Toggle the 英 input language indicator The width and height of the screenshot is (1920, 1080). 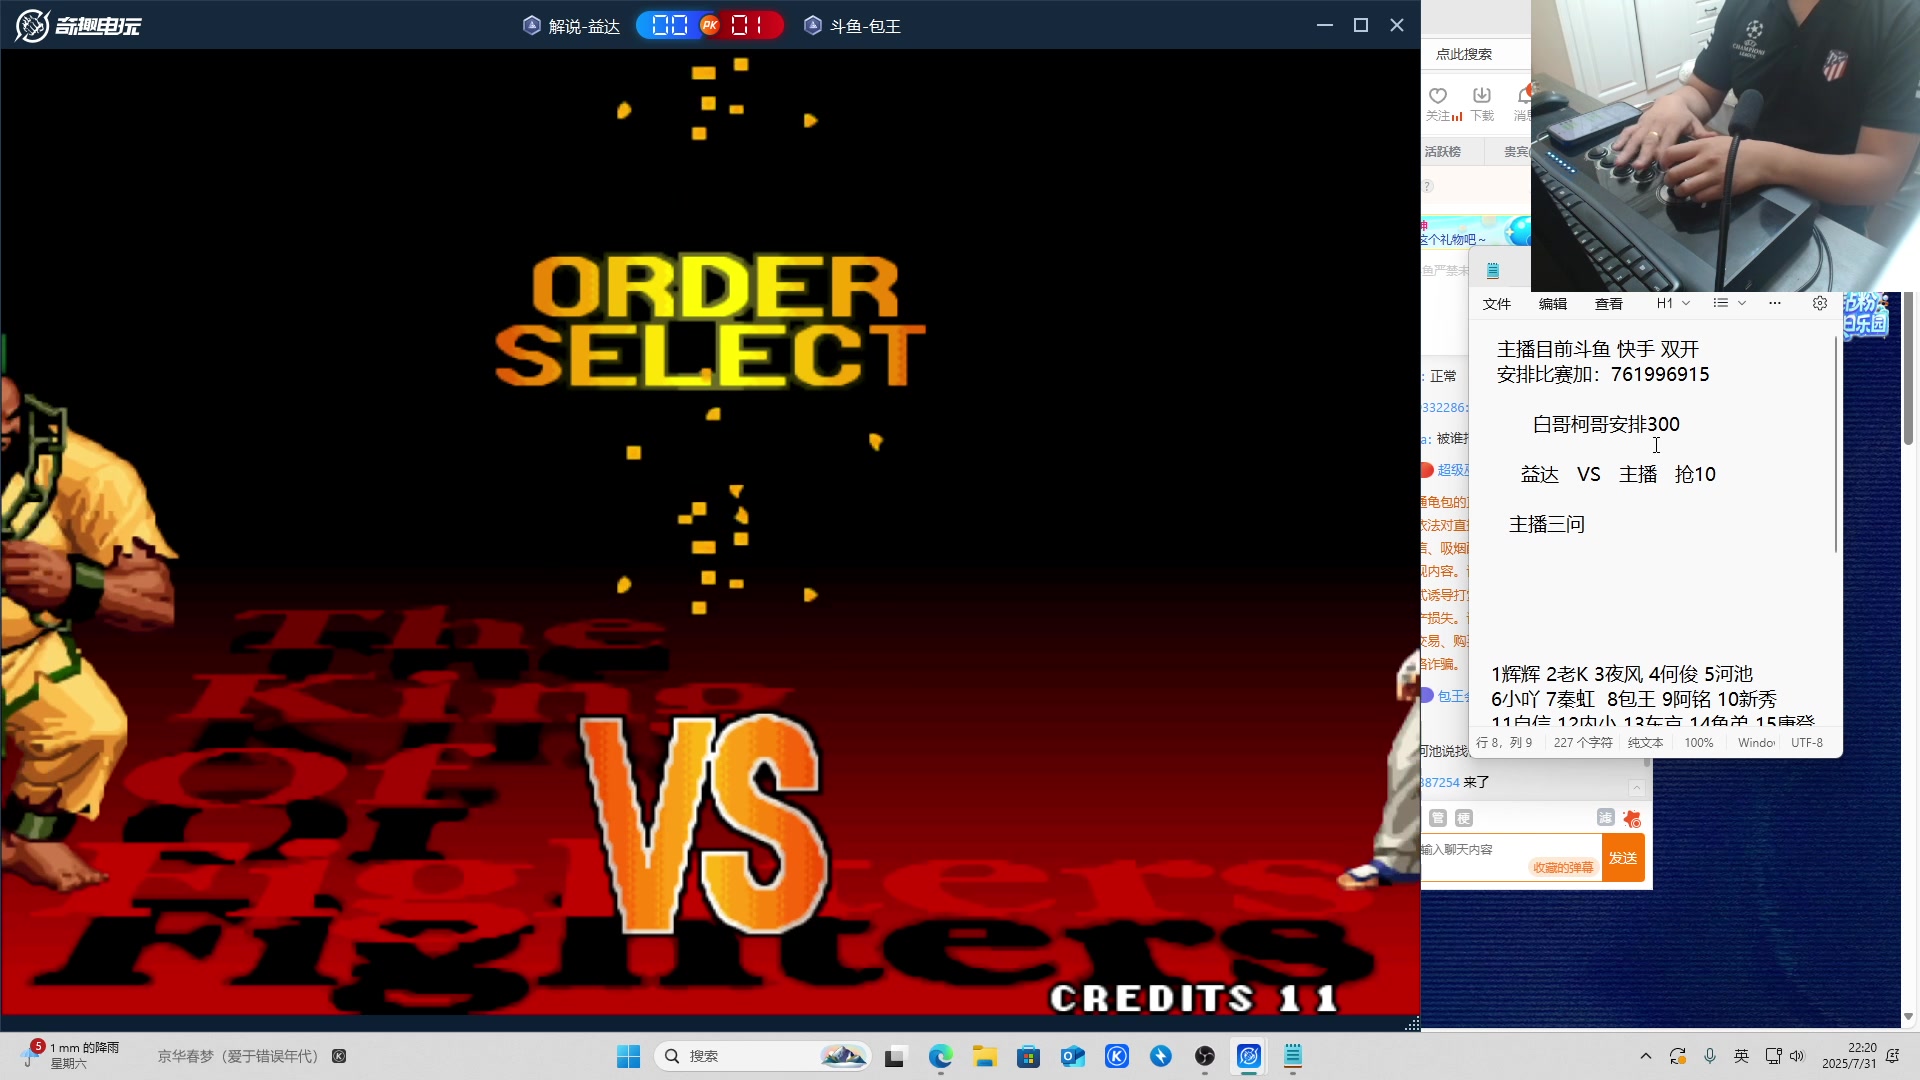tap(1742, 1056)
